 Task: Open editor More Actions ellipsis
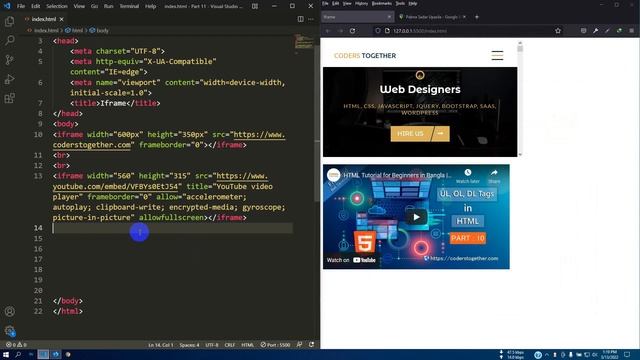pos(311,19)
